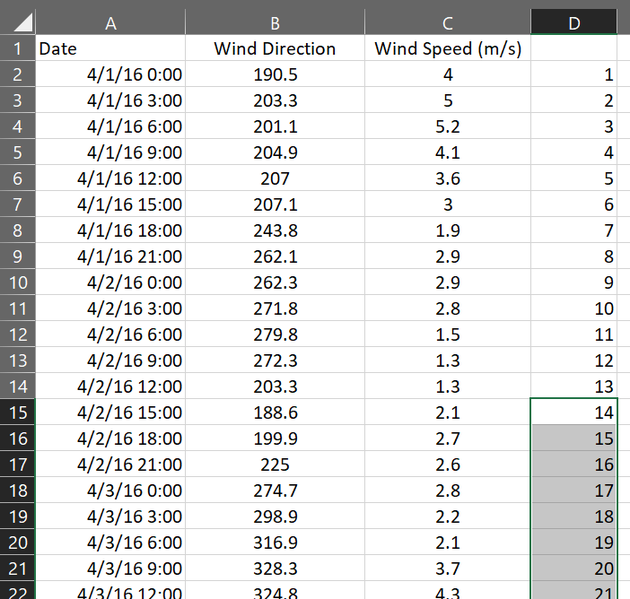Click cell with date 4/1/16 12:00

(x=110, y=178)
